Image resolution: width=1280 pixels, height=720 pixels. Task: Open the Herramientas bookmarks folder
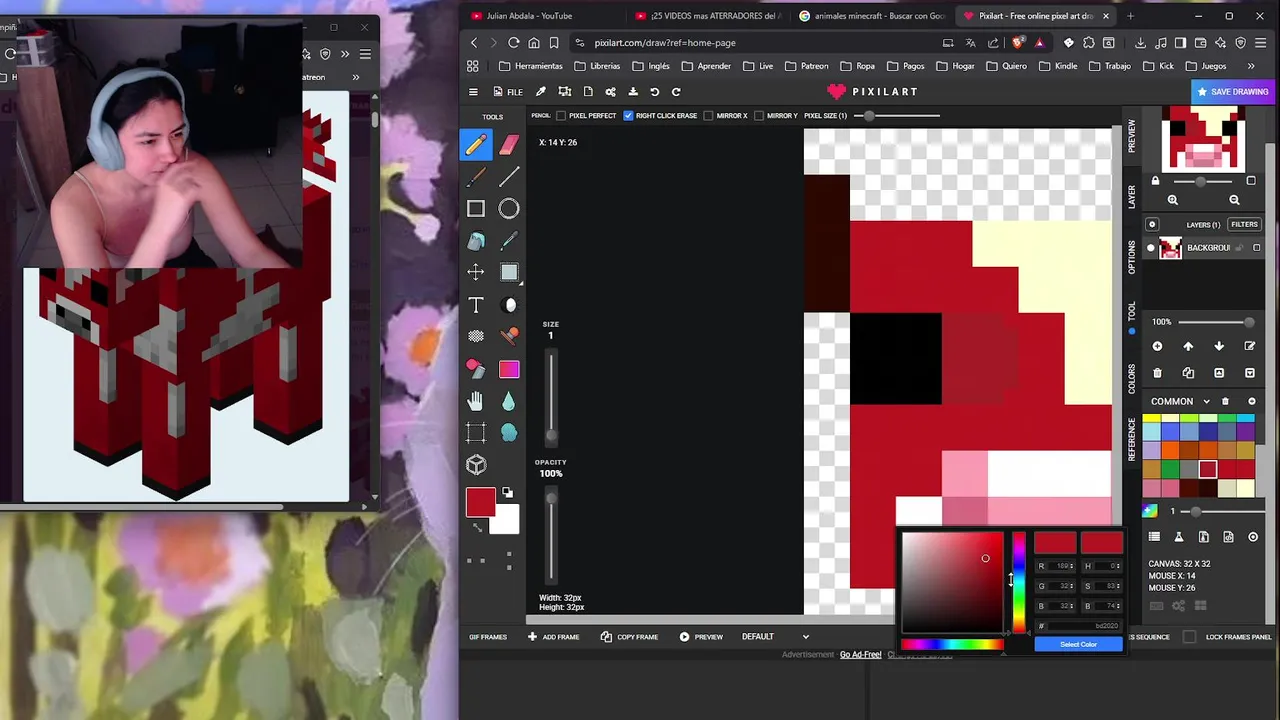(x=531, y=66)
